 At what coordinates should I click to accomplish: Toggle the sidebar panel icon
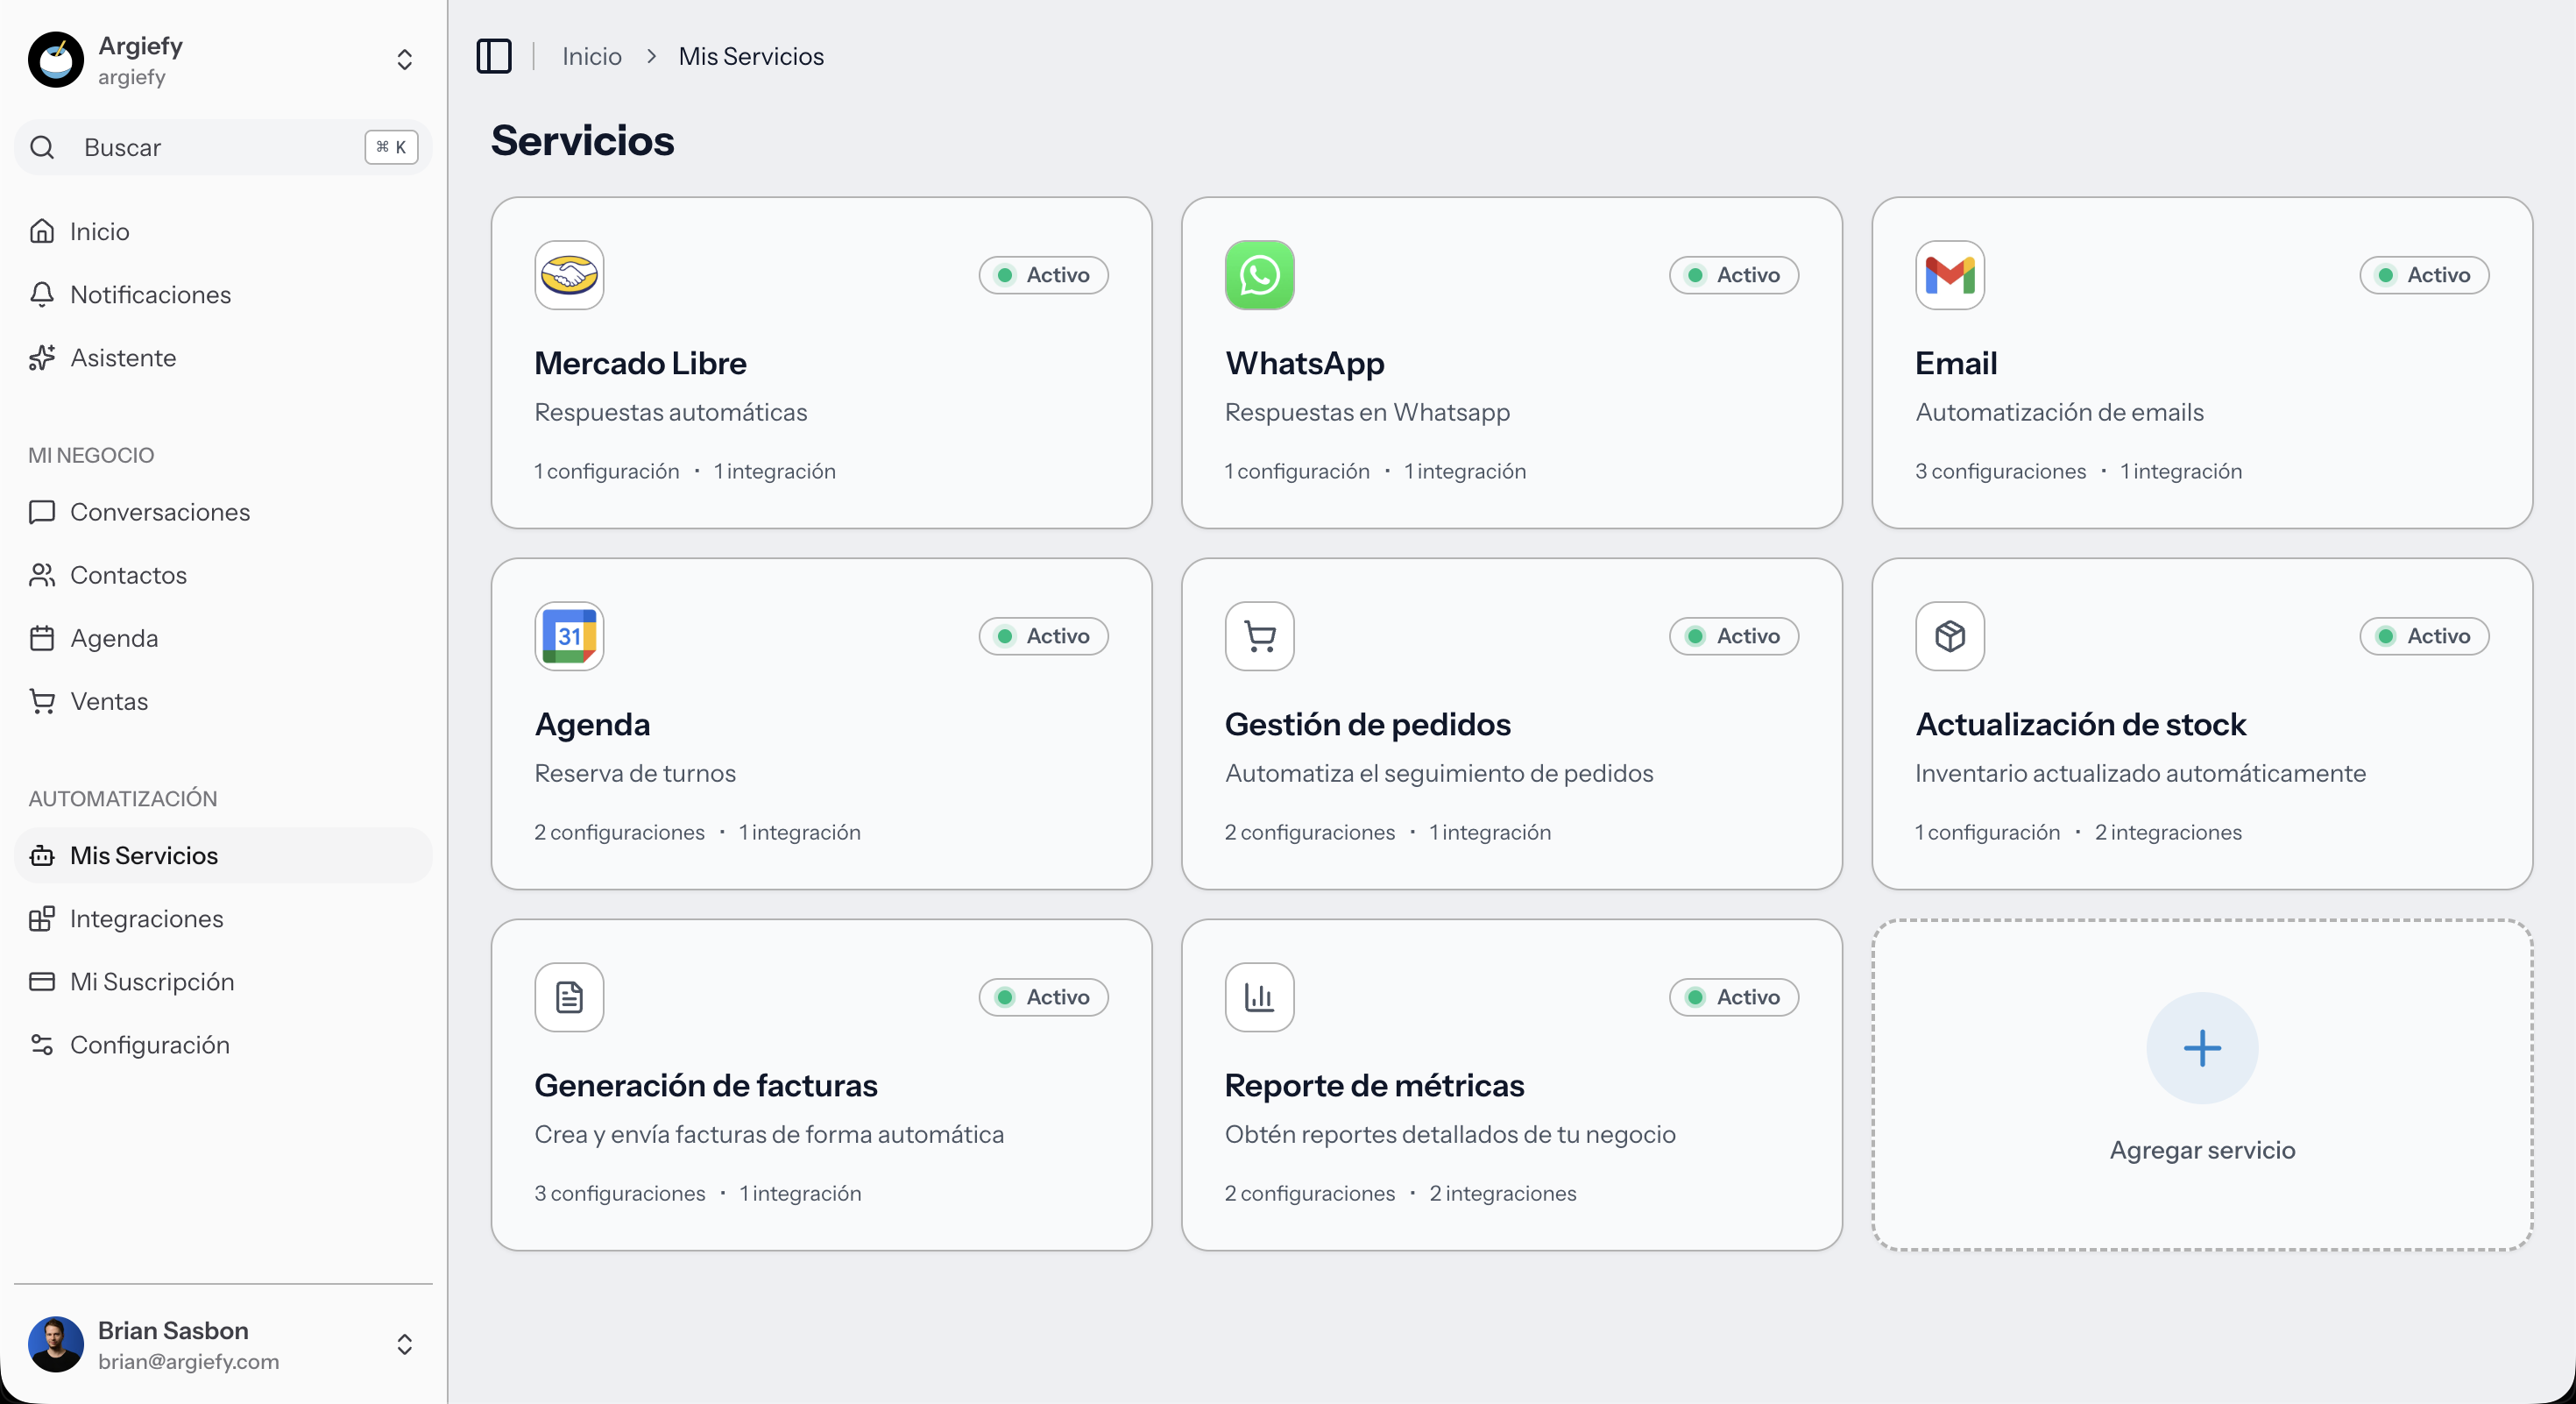coord(493,56)
